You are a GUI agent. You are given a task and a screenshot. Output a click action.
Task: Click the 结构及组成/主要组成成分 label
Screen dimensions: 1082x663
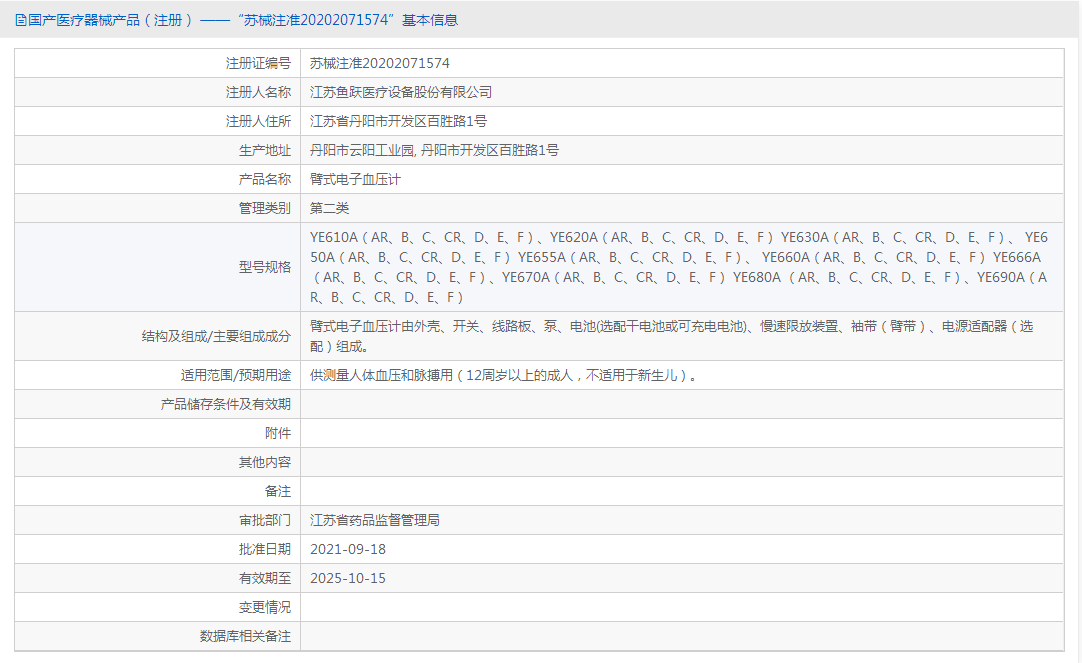coord(216,337)
